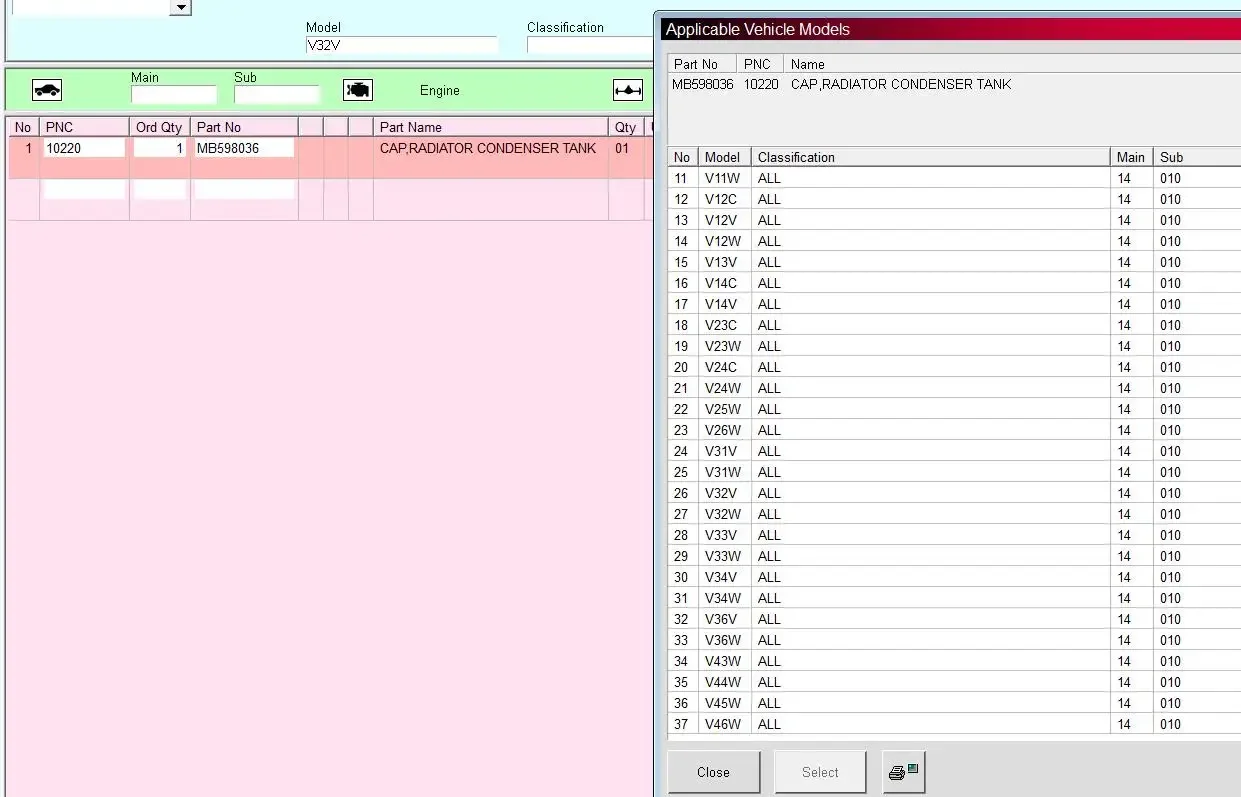The width and height of the screenshot is (1241, 797).
Task: Select the V26W model row
Action: pyautogui.click(x=954, y=430)
